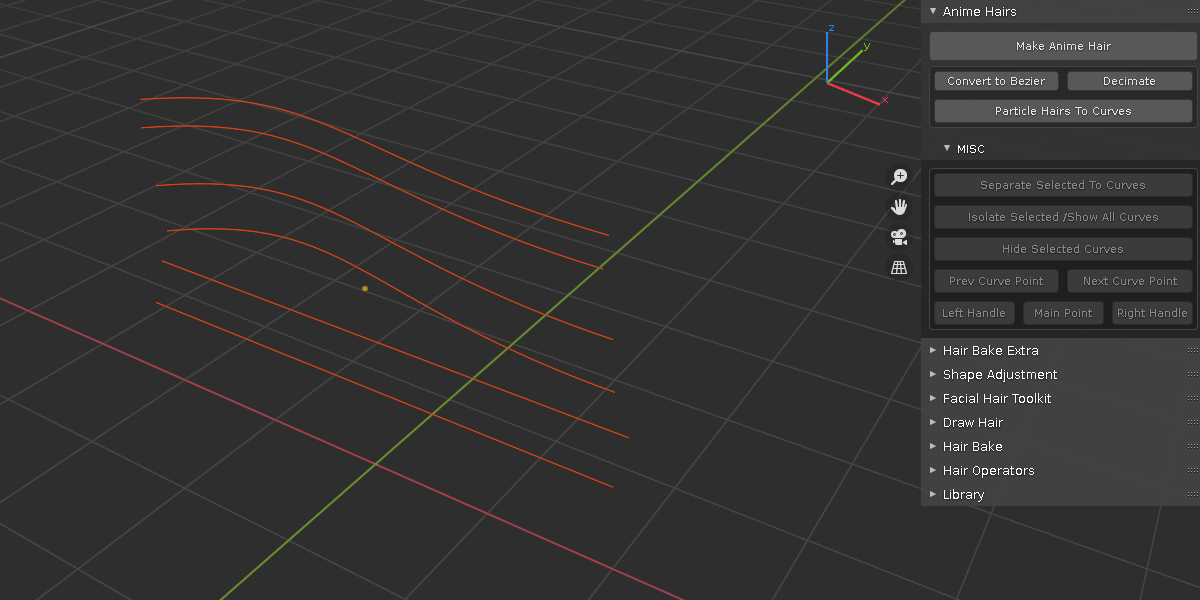
Task: Click Separate Selected To Curves button
Action: 1063,185
